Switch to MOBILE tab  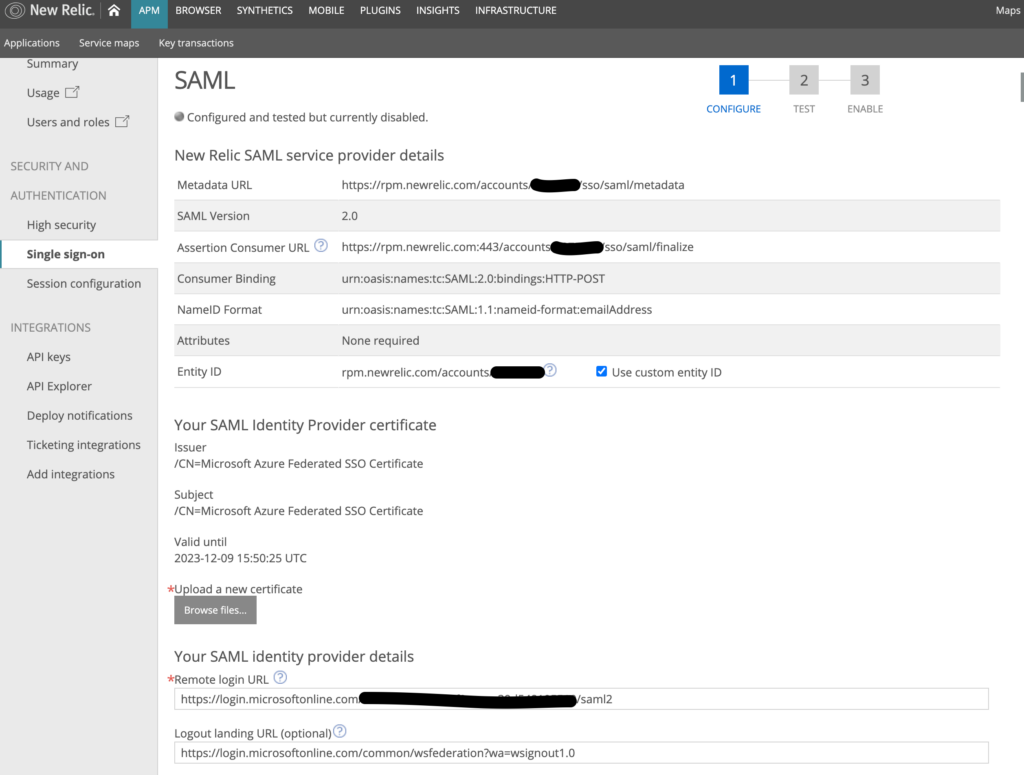pos(326,10)
